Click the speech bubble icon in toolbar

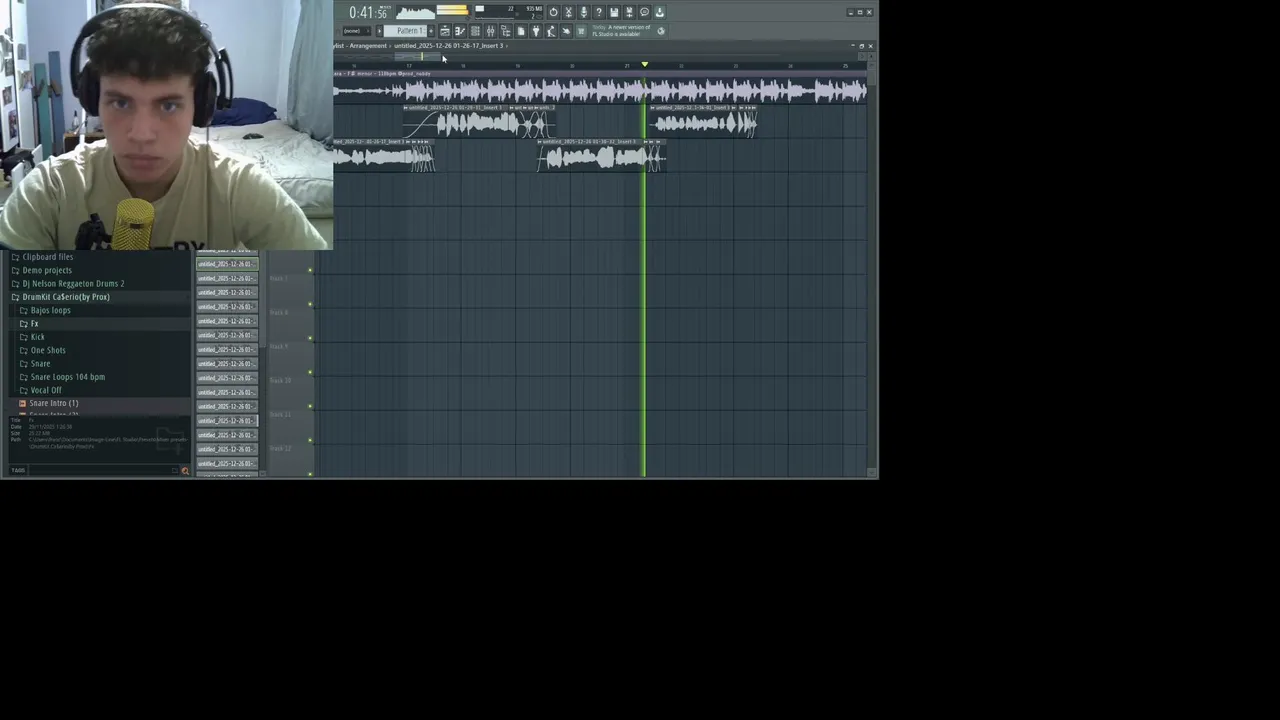pos(644,12)
